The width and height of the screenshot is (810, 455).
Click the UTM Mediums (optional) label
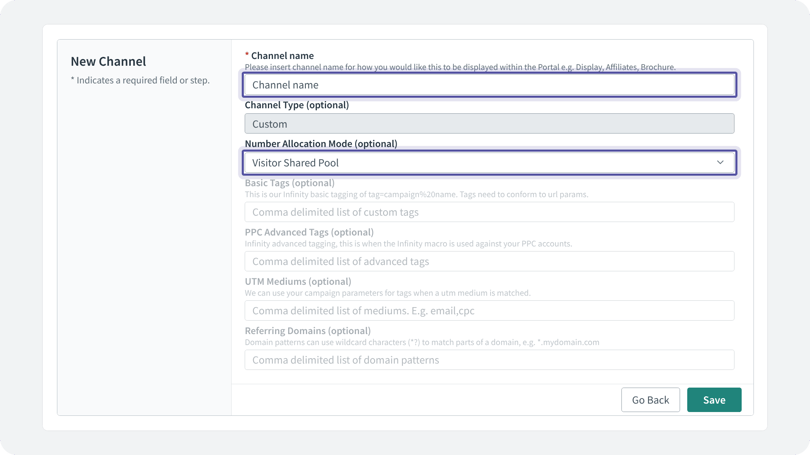(298, 281)
